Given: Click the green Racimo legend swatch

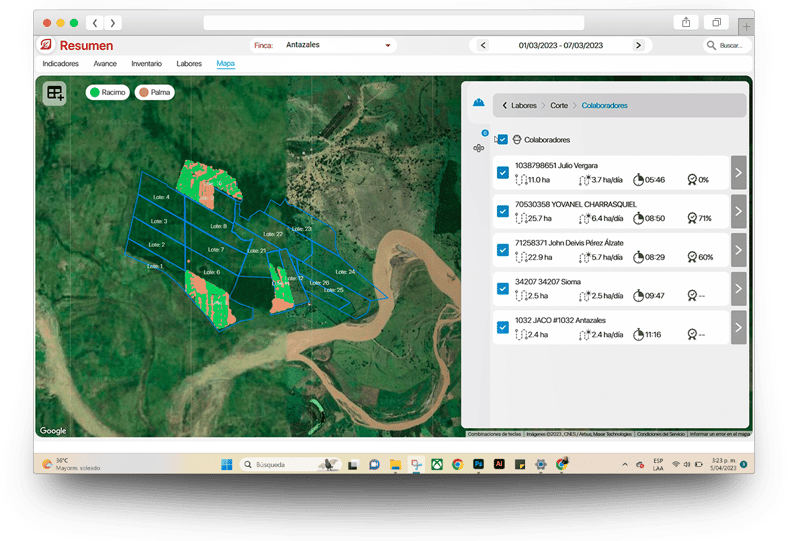Looking at the screenshot, I should click(94, 92).
